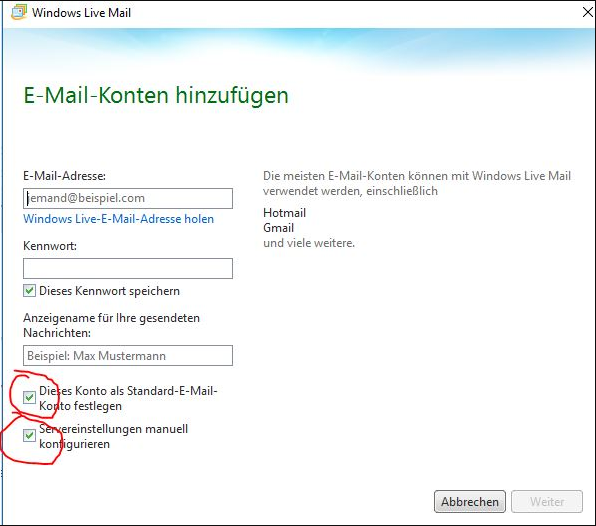Click the Kennwort: label
Viewport: 596px width, 526px height.
click(50, 246)
